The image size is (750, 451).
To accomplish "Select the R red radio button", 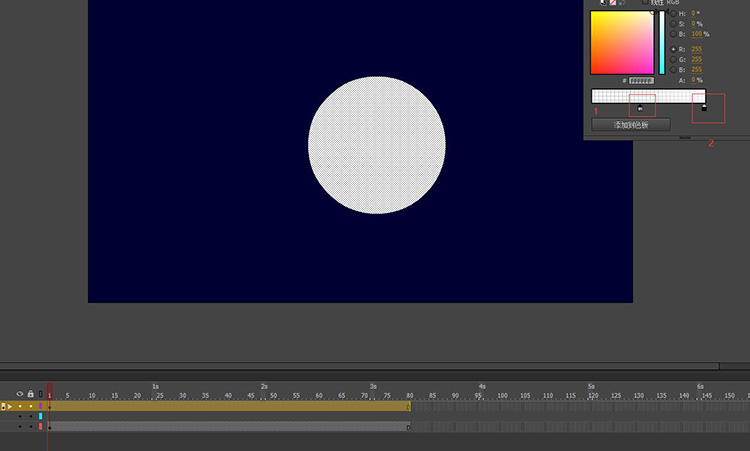I will (673, 49).
